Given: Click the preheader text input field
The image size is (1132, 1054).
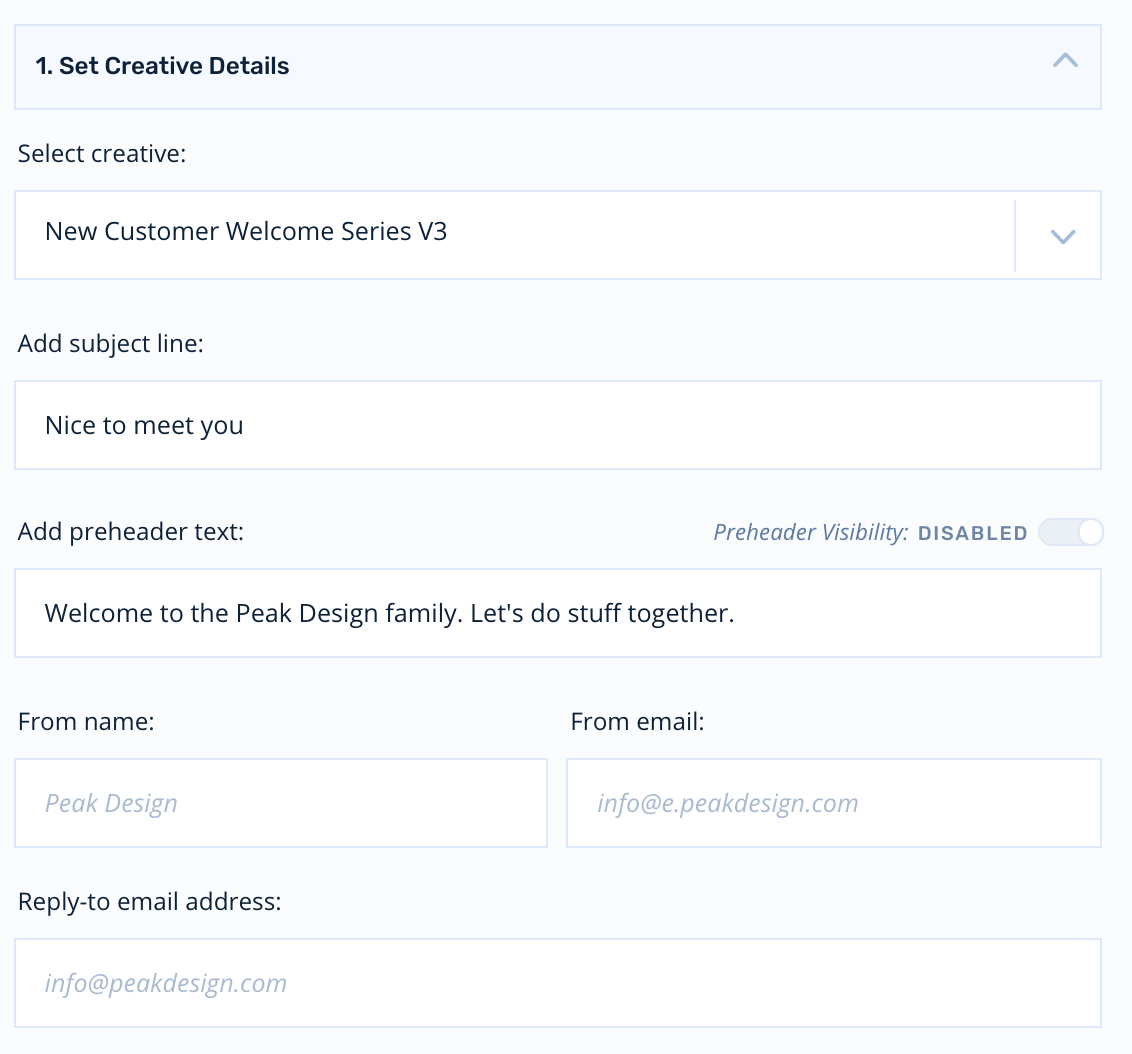Looking at the screenshot, I should [x=558, y=613].
